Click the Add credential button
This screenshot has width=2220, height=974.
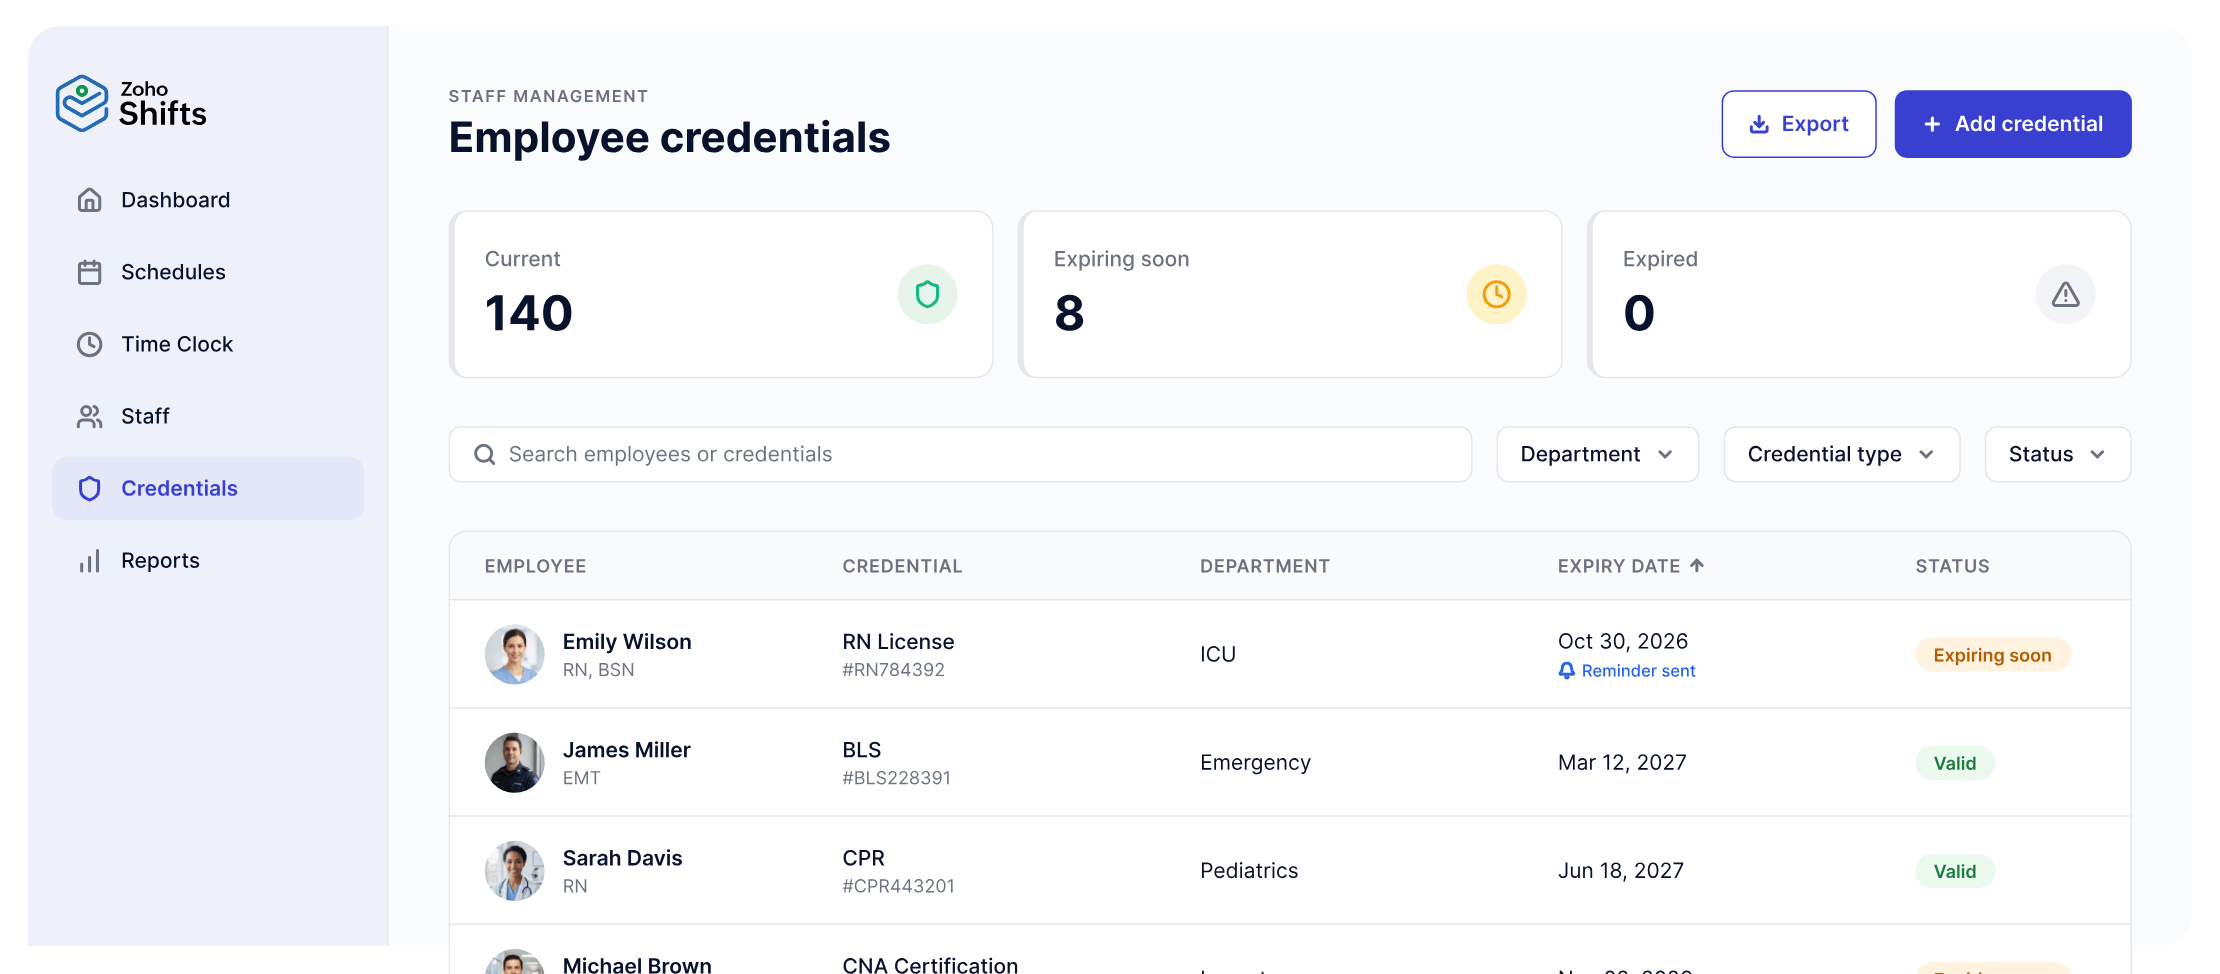click(2012, 124)
